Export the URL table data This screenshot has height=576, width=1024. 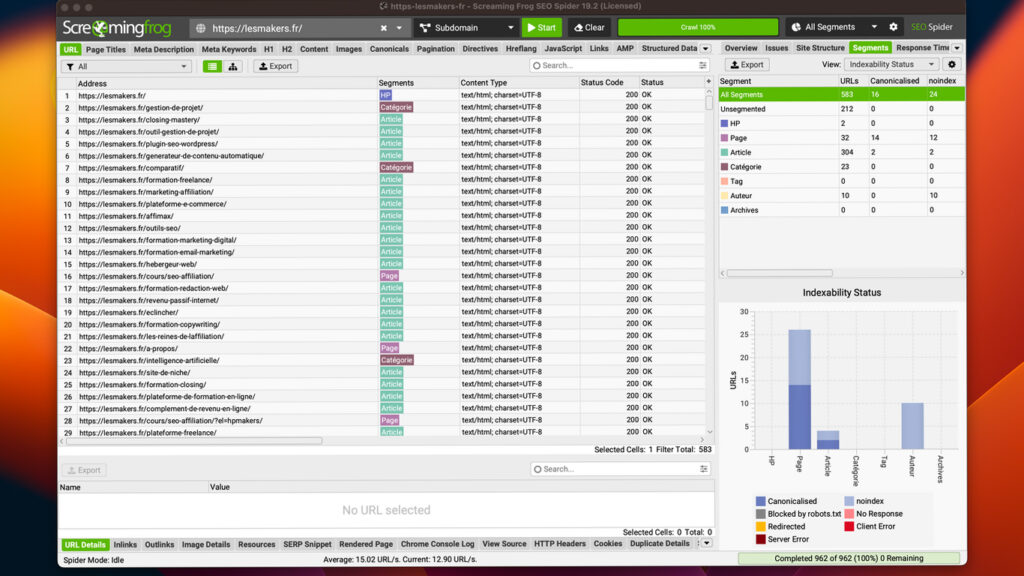276,66
